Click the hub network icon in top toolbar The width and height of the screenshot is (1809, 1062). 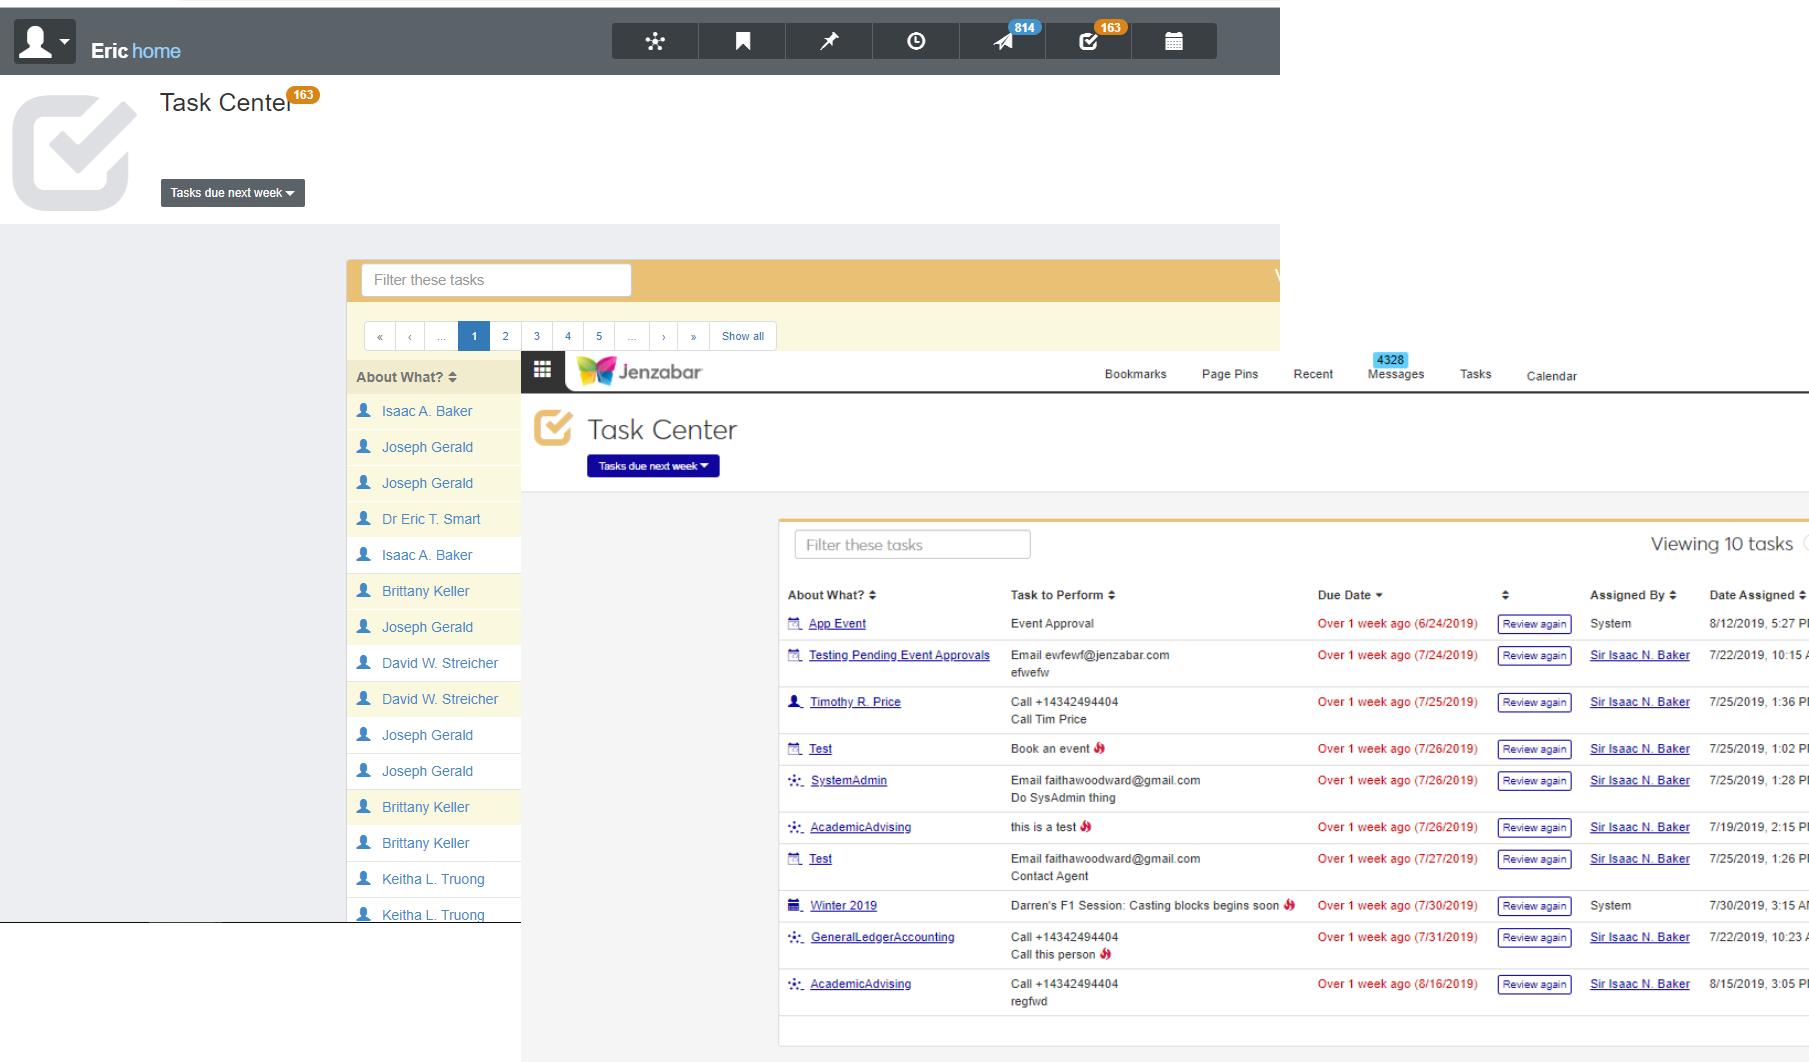click(x=655, y=41)
